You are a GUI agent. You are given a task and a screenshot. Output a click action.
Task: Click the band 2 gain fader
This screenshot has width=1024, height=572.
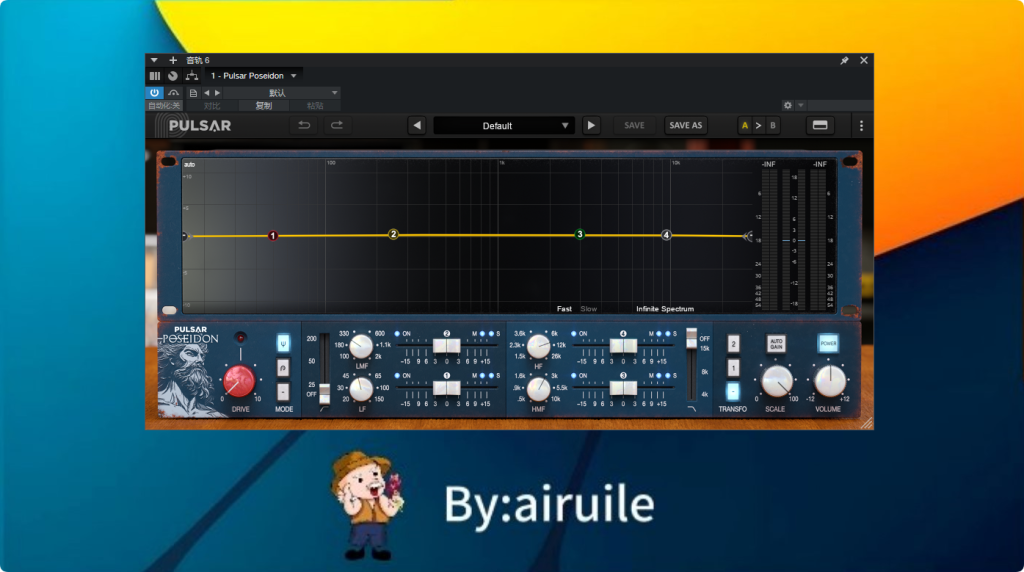(x=447, y=345)
